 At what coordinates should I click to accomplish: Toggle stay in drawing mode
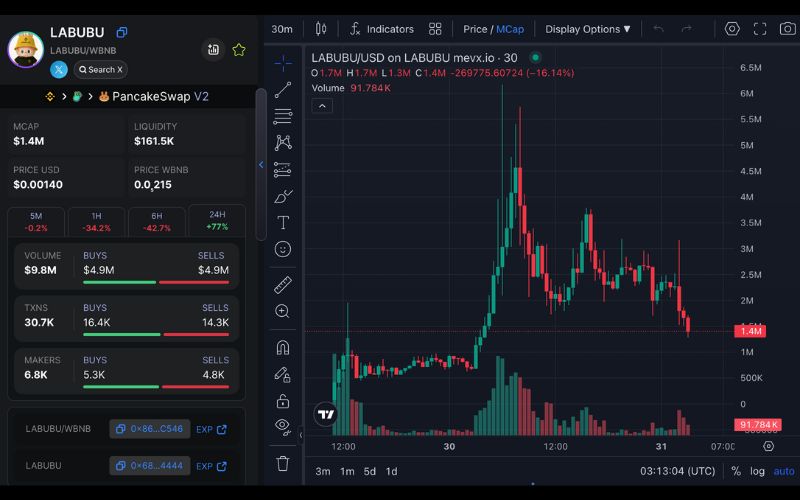[x=283, y=374]
